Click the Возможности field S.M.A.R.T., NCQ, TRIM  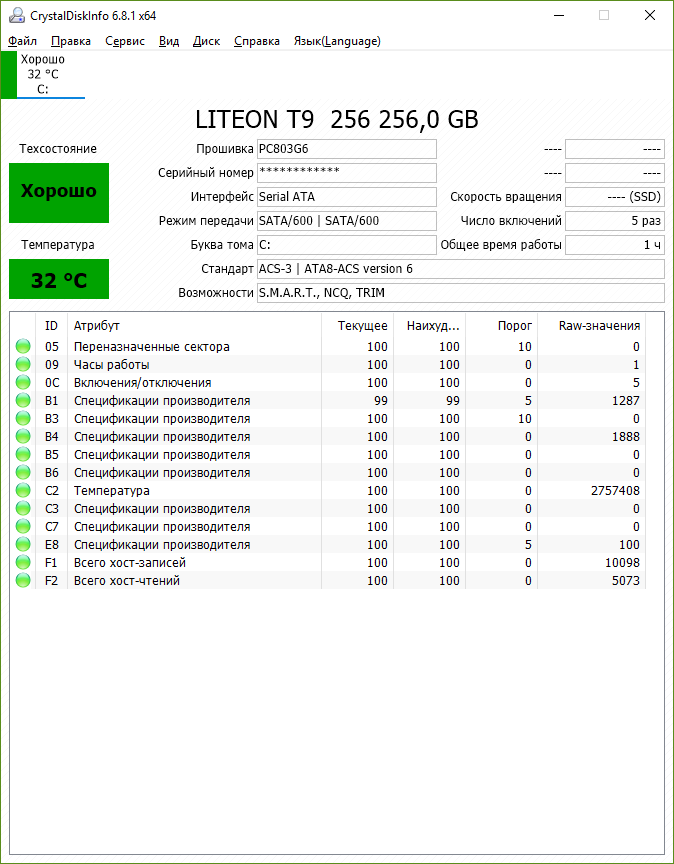[x=461, y=293]
